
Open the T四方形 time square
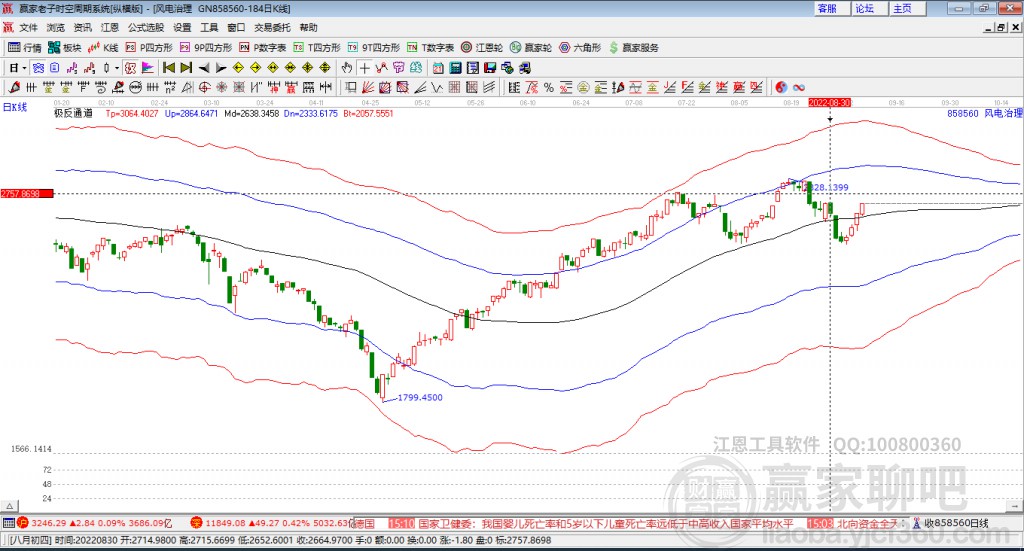(317, 48)
